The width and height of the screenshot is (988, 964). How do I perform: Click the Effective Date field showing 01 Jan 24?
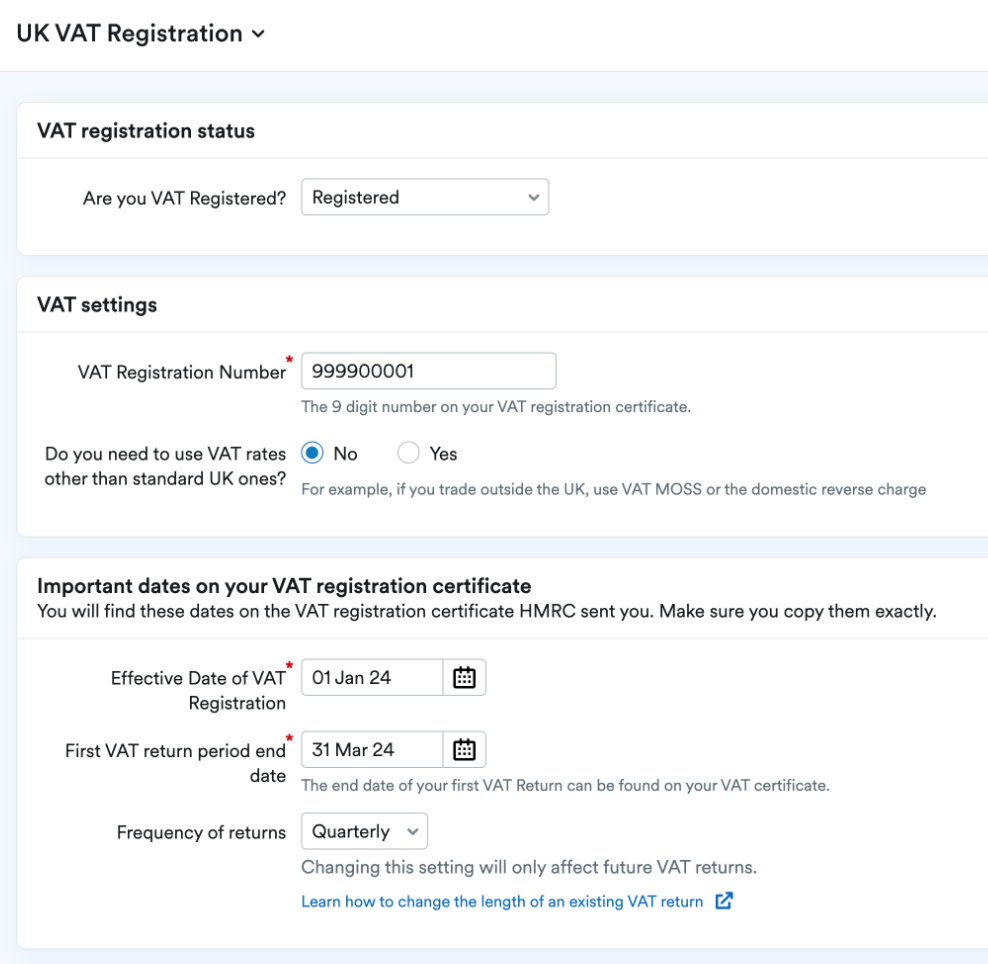(x=372, y=677)
